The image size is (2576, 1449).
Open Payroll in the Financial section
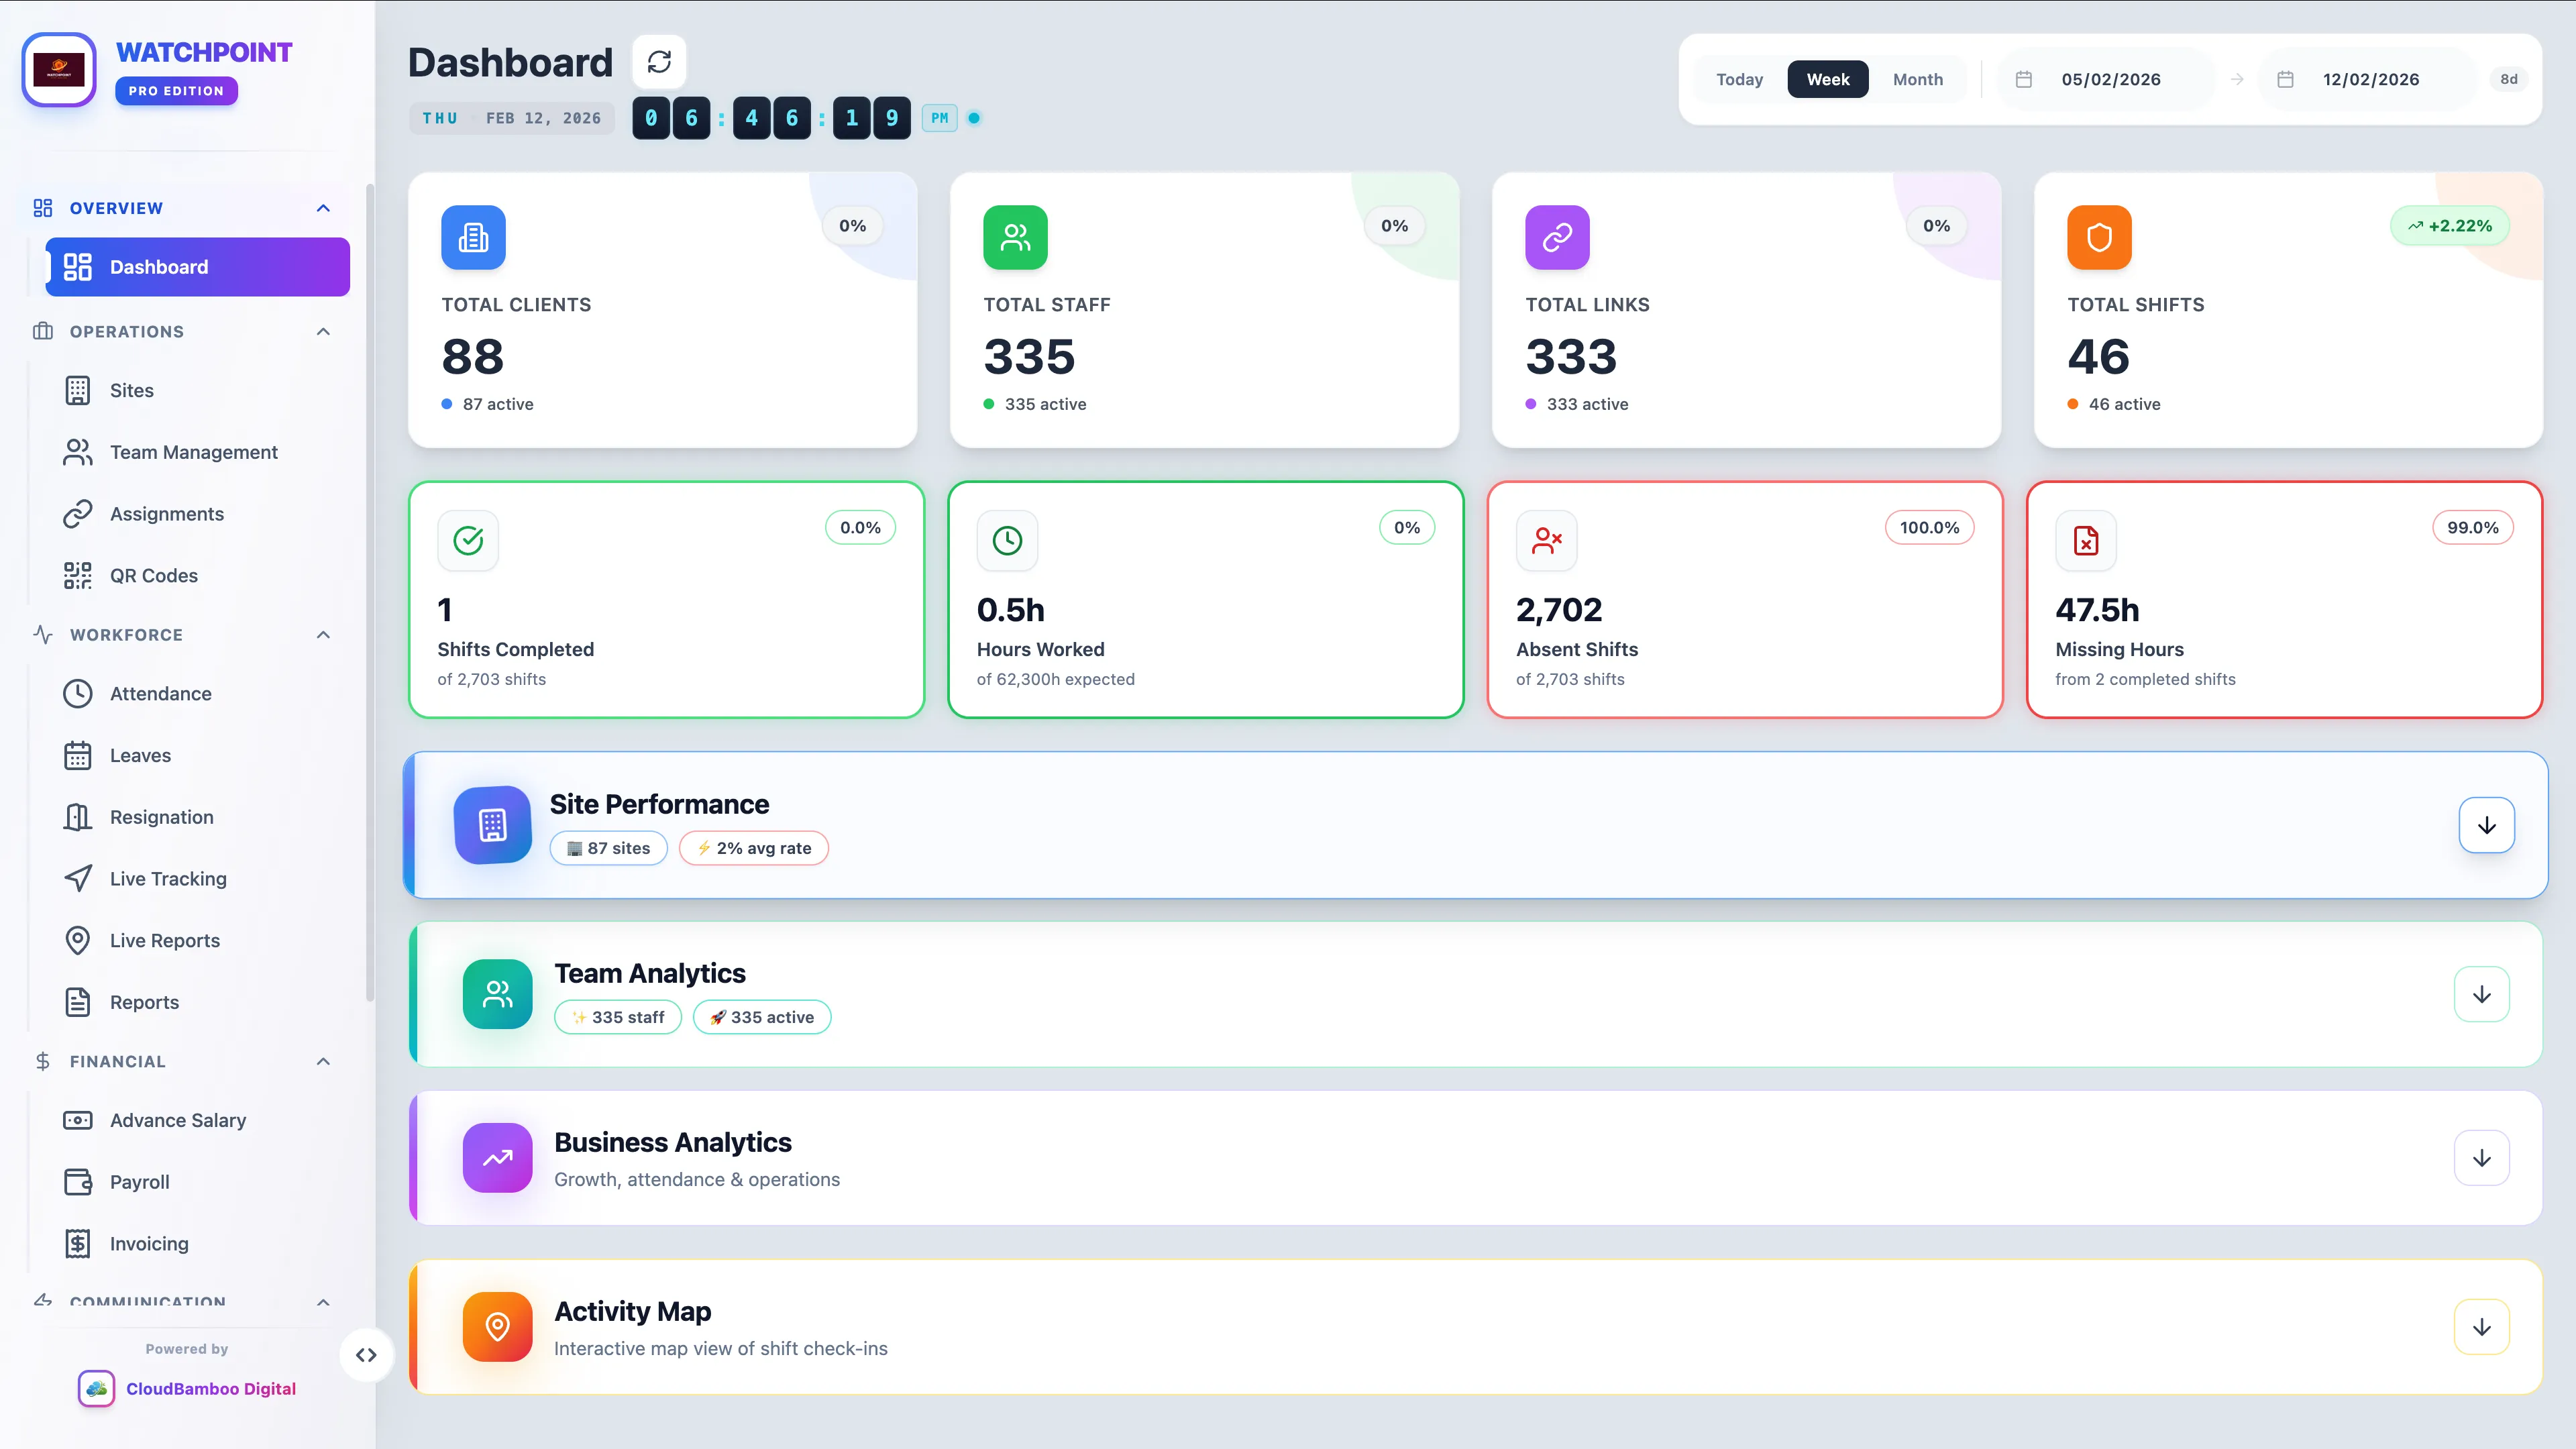[139, 1181]
